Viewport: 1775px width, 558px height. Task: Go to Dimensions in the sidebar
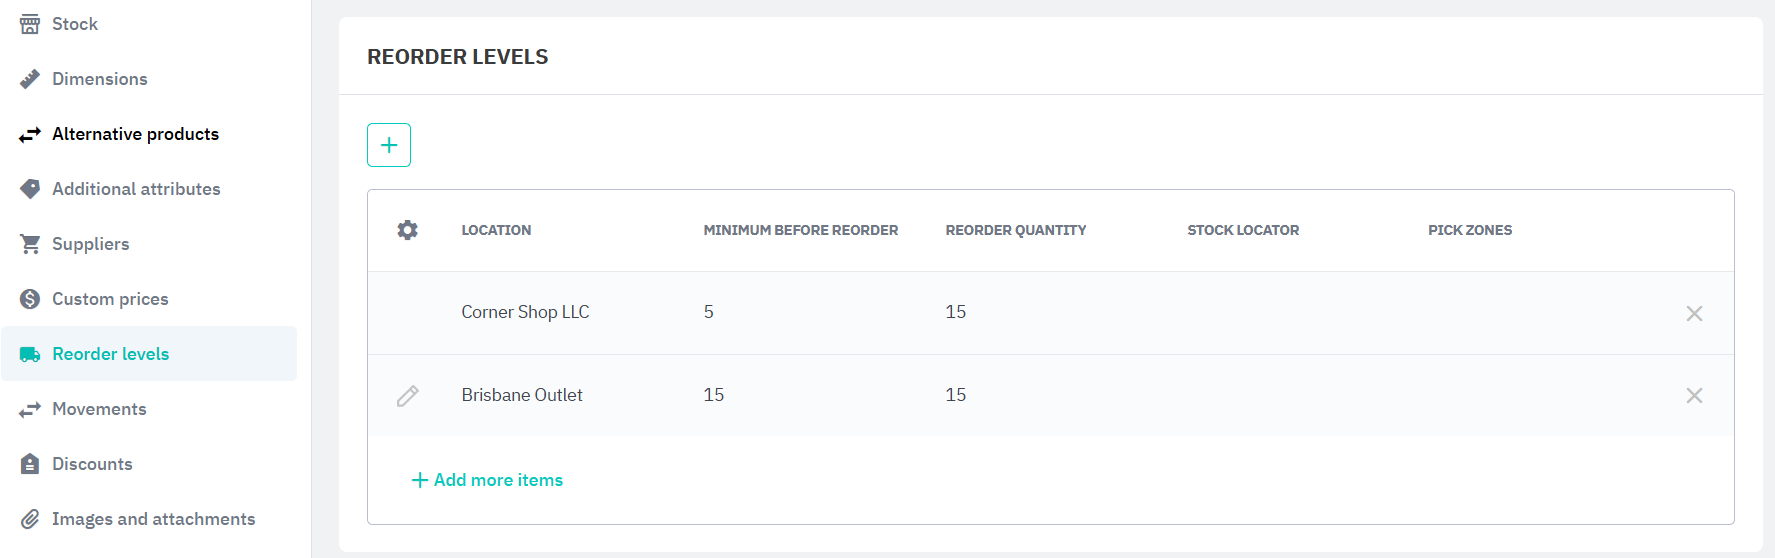click(x=99, y=79)
